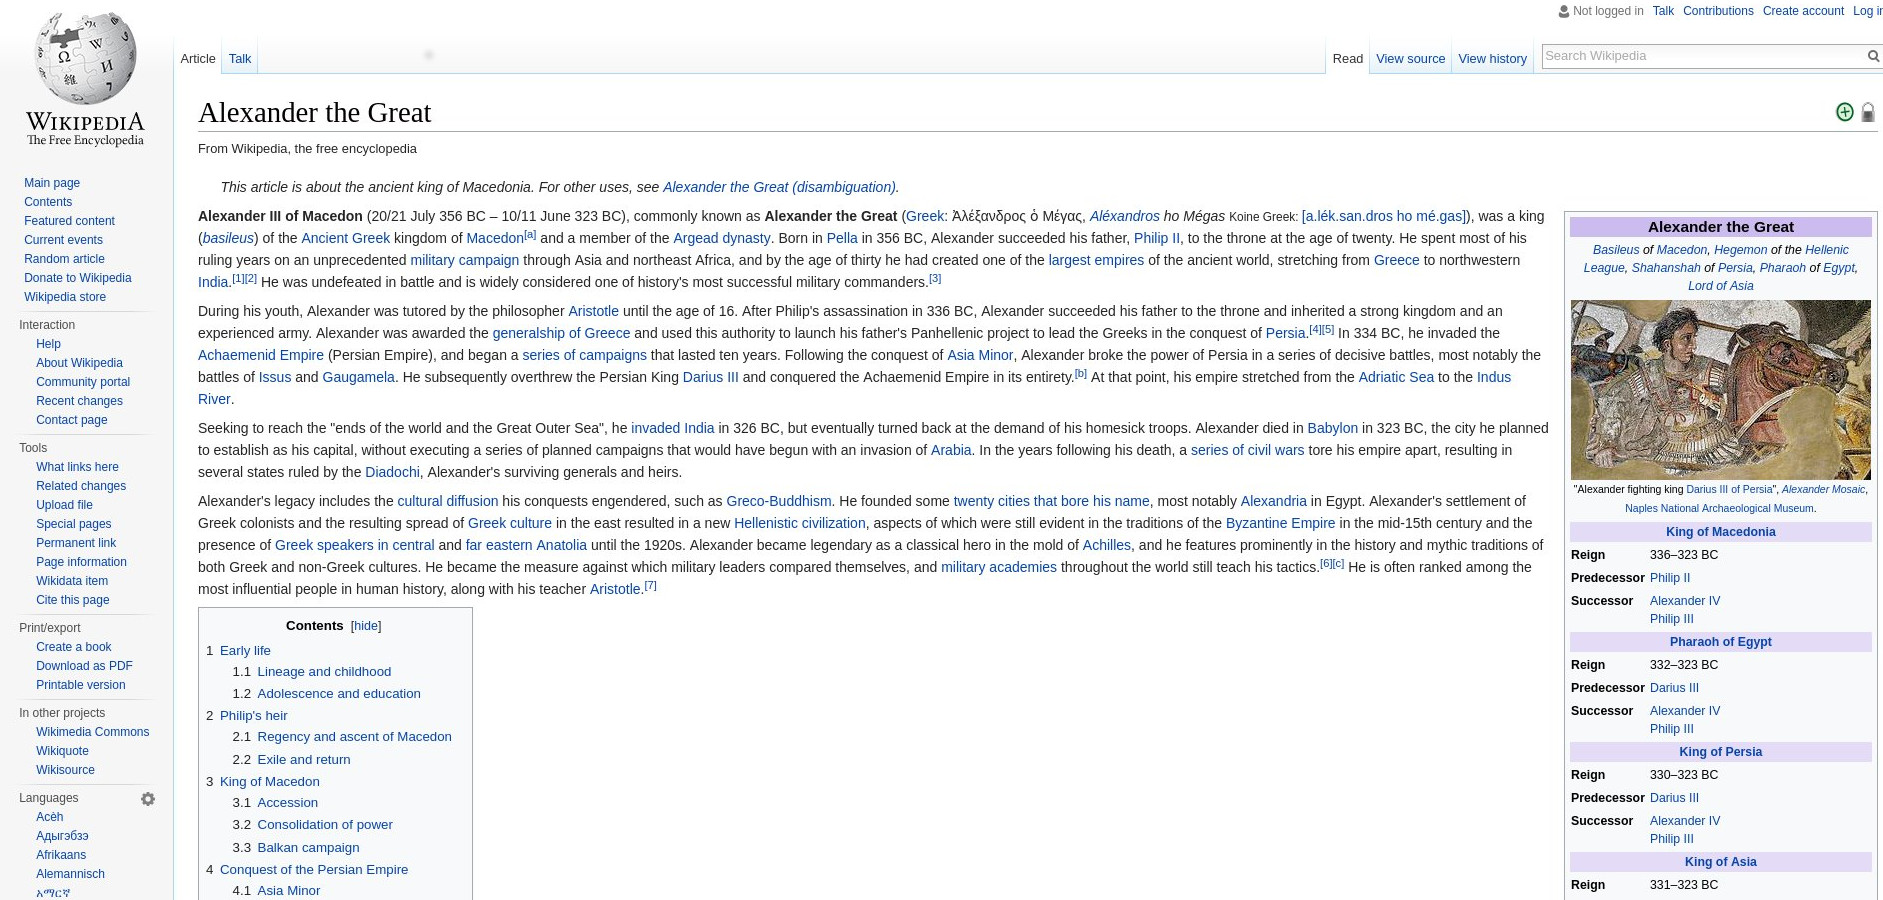Collapse the Interaction sidebar section

pos(47,325)
